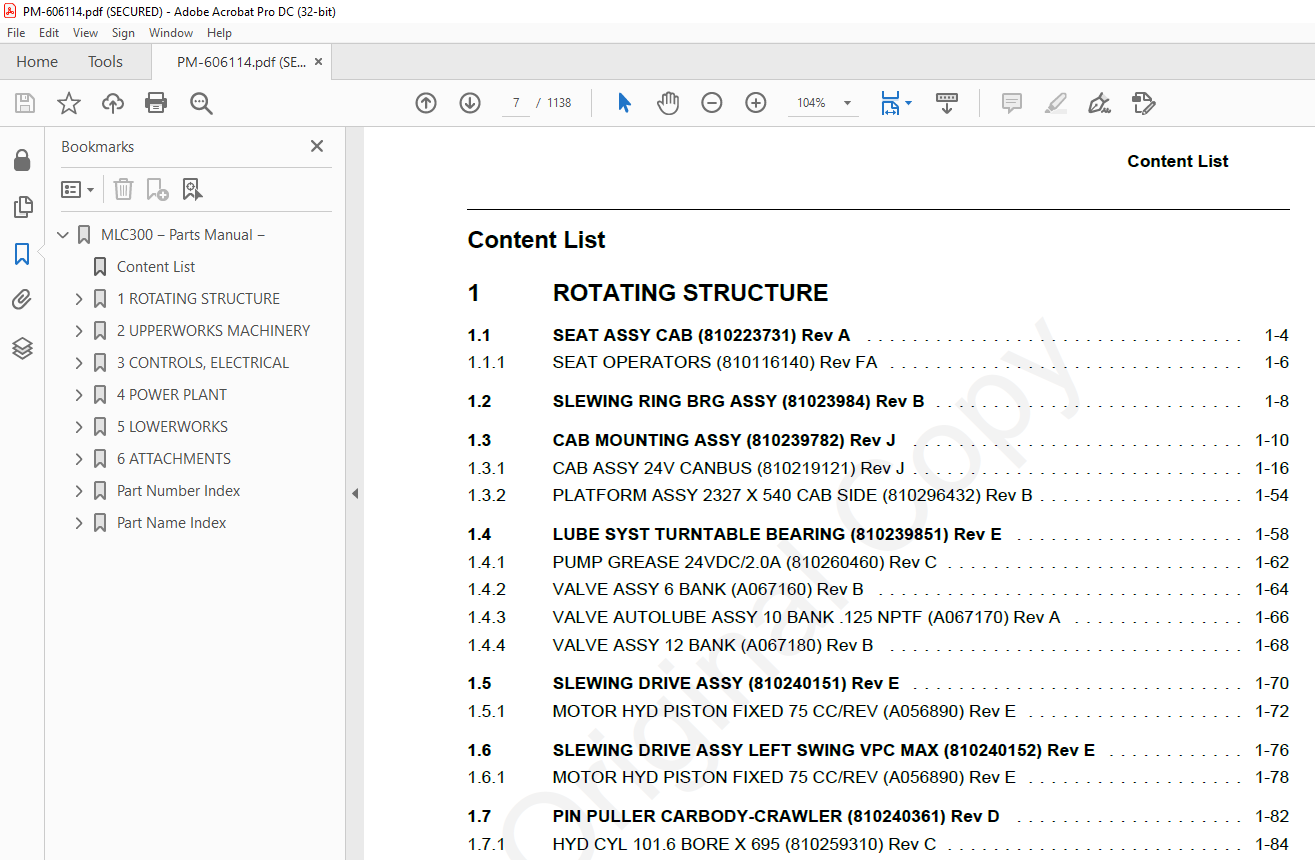Image resolution: width=1315 pixels, height=860 pixels.
Task: Click the scrolling mode keyboard icon
Action: pyautogui.click(x=947, y=103)
